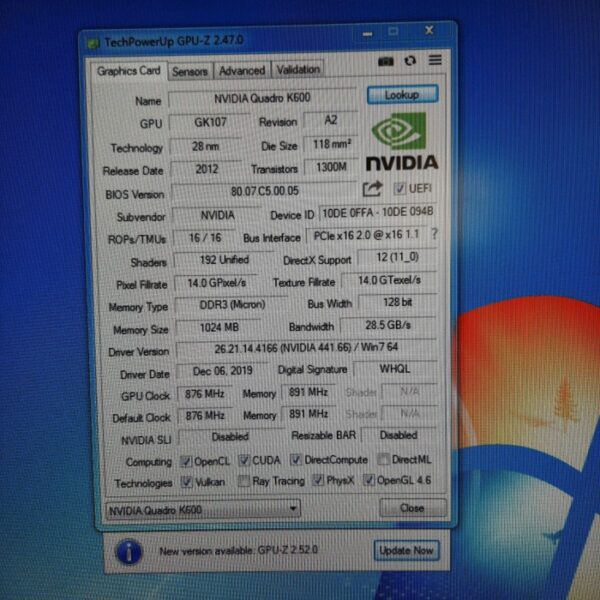600x600 pixels.
Task: Toggle the Ray Tracing checkbox
Action: (x=245, y=481)
